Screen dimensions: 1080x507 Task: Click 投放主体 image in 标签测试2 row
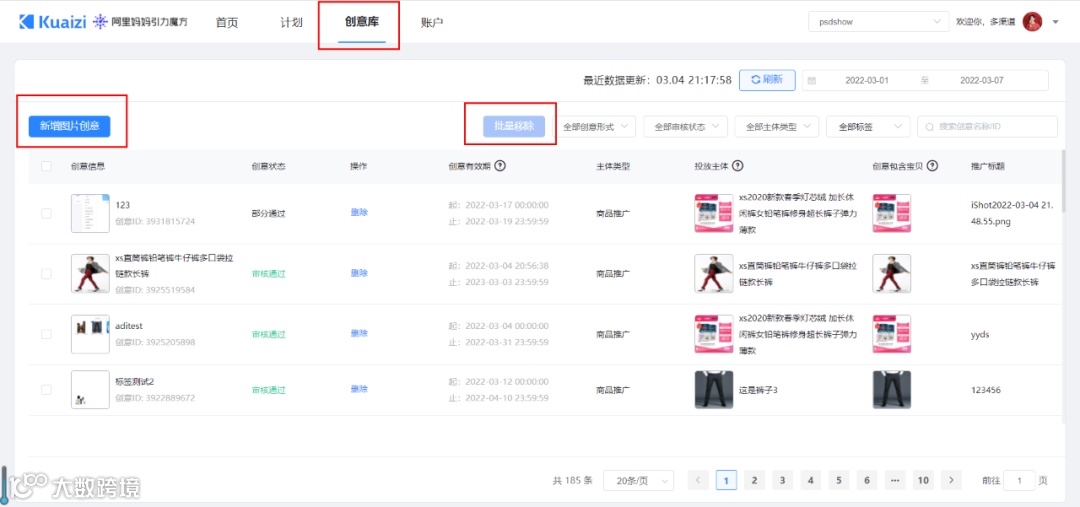714,390
